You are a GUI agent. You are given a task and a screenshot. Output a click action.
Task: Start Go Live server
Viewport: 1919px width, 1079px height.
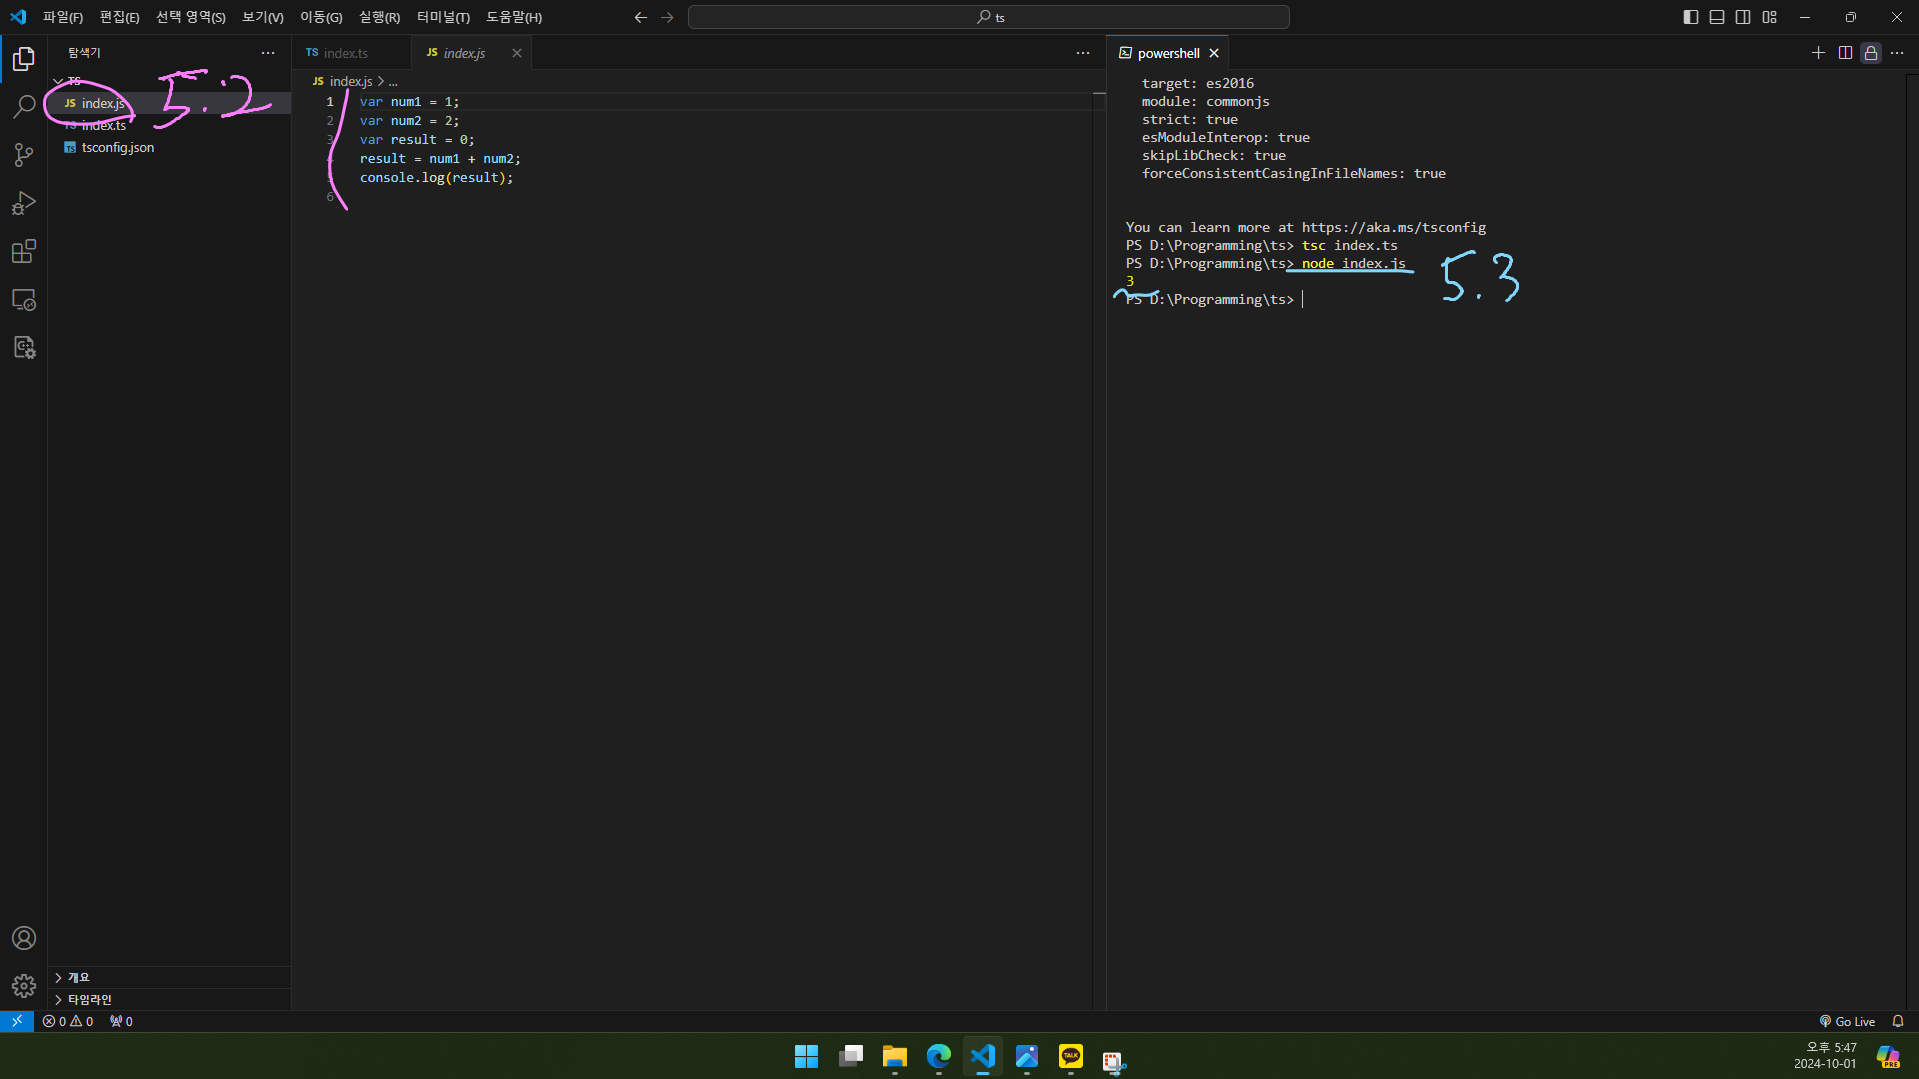click(x=1847, y=1021)
